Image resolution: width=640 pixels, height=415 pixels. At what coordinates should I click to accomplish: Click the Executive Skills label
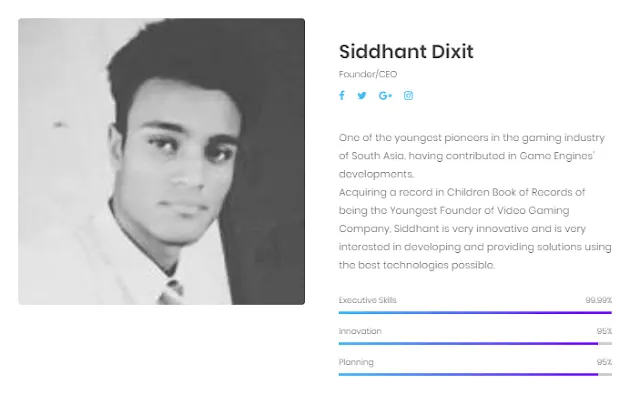click(x=367, y=300)
